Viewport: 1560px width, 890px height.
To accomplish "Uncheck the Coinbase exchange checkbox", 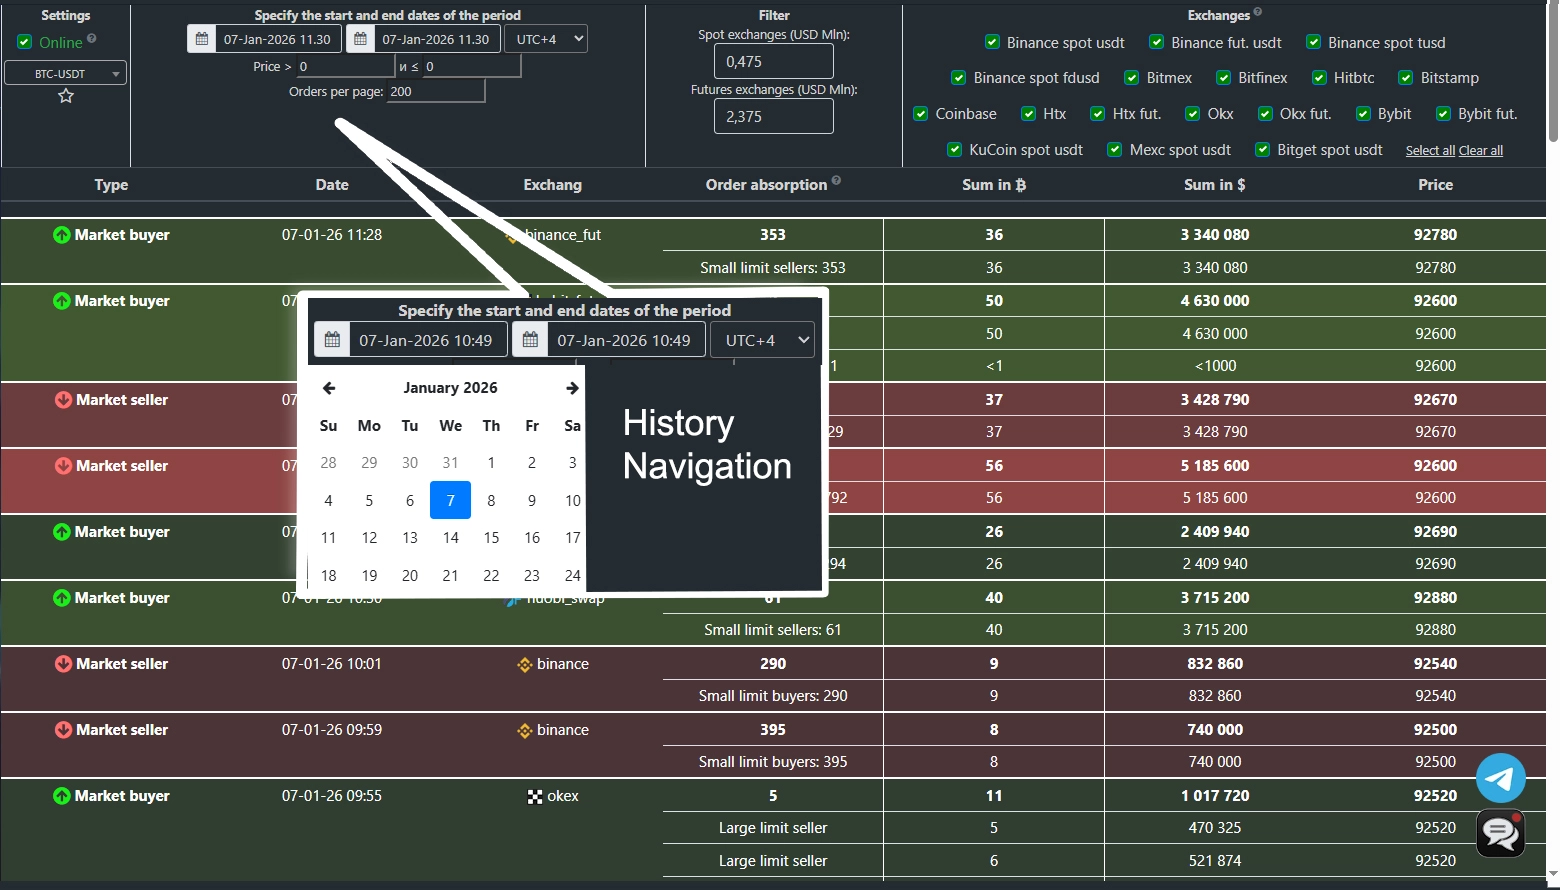I will click(921, 114).
